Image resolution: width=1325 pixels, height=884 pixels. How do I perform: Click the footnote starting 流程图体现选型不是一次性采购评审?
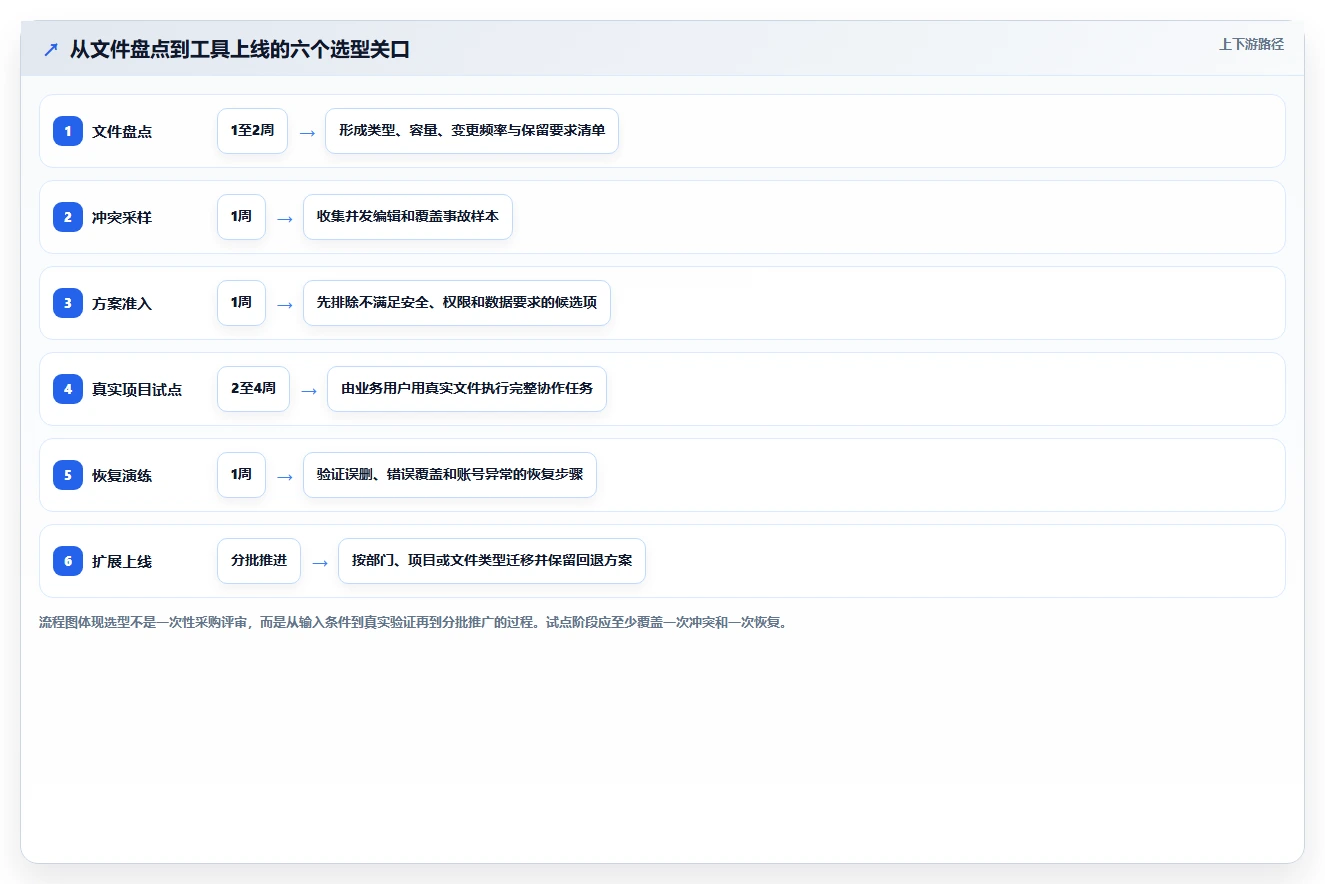[413, 623]
